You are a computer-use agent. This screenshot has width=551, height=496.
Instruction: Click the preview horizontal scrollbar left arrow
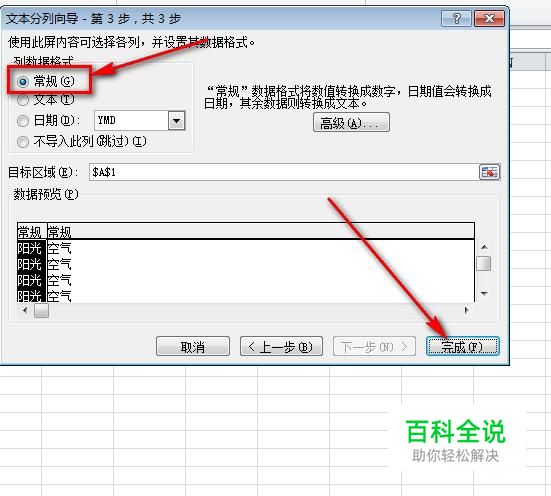click(x=25, y=310)
